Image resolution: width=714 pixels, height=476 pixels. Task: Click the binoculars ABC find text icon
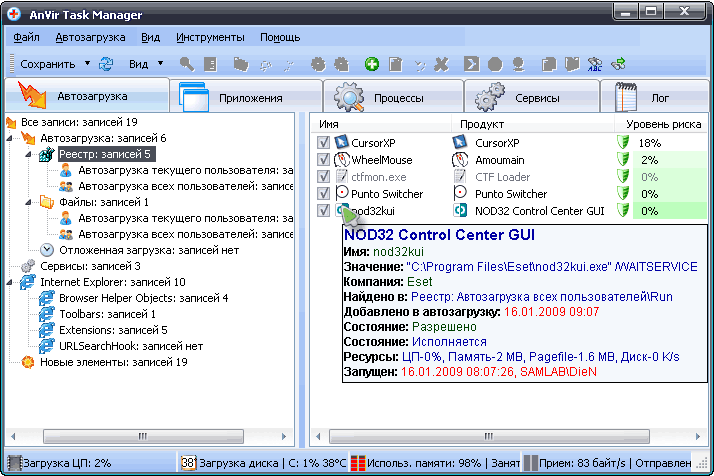tap(595, 64)
